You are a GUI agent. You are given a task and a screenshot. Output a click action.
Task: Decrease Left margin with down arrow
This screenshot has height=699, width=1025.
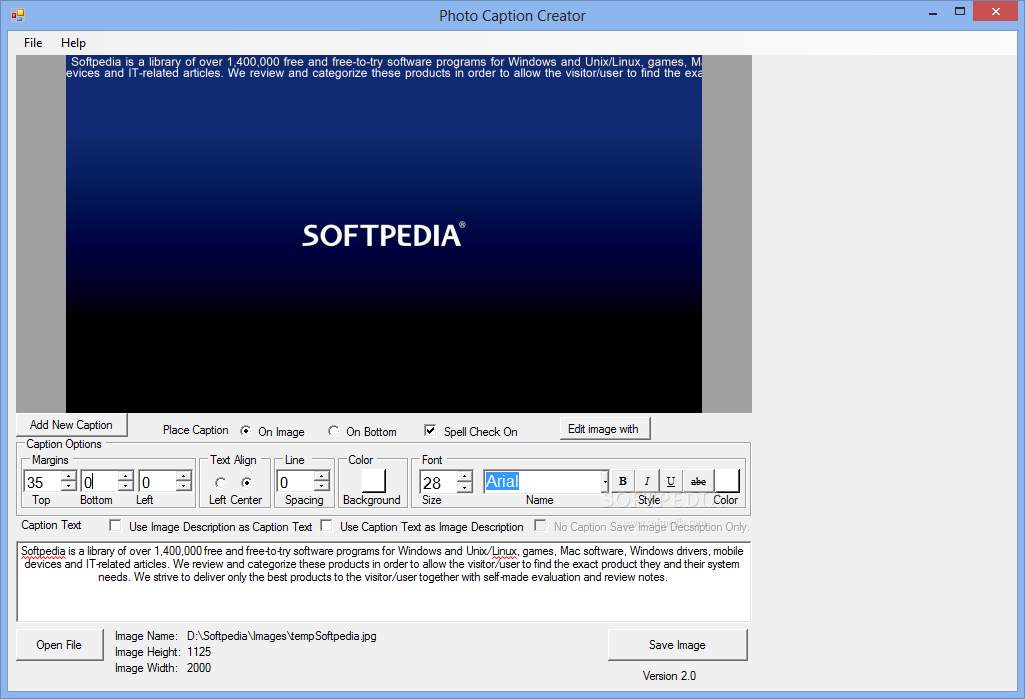tap(184, 486)
